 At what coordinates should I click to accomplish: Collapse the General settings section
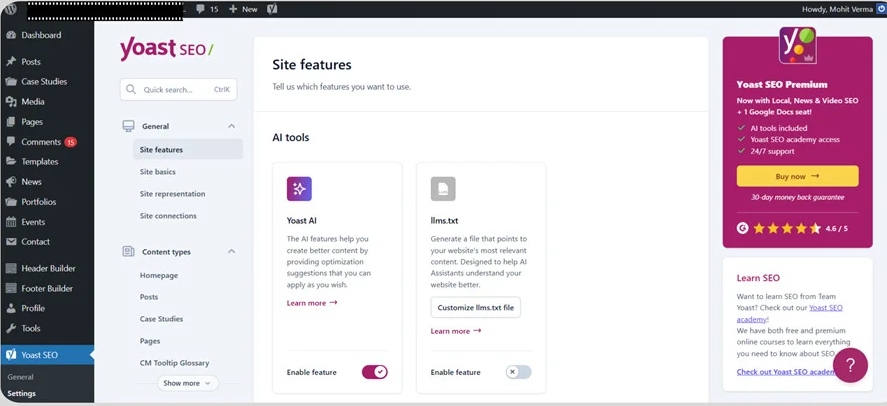pos(231,127)
